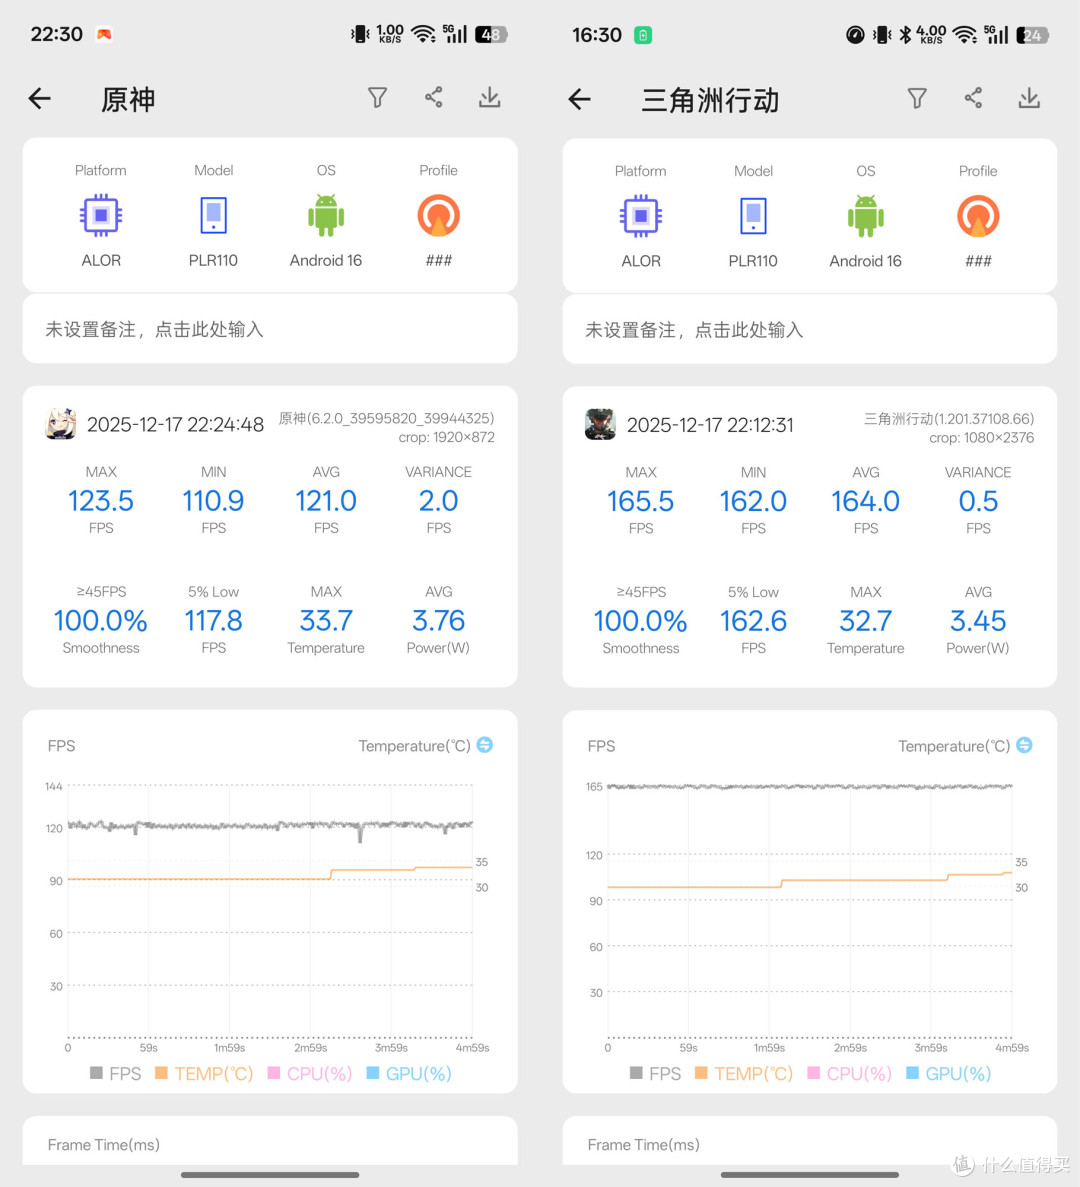Tap the Bluetooth status icon on right phone
Viewport: 1080px width, 1187px height.
[904, 35]
